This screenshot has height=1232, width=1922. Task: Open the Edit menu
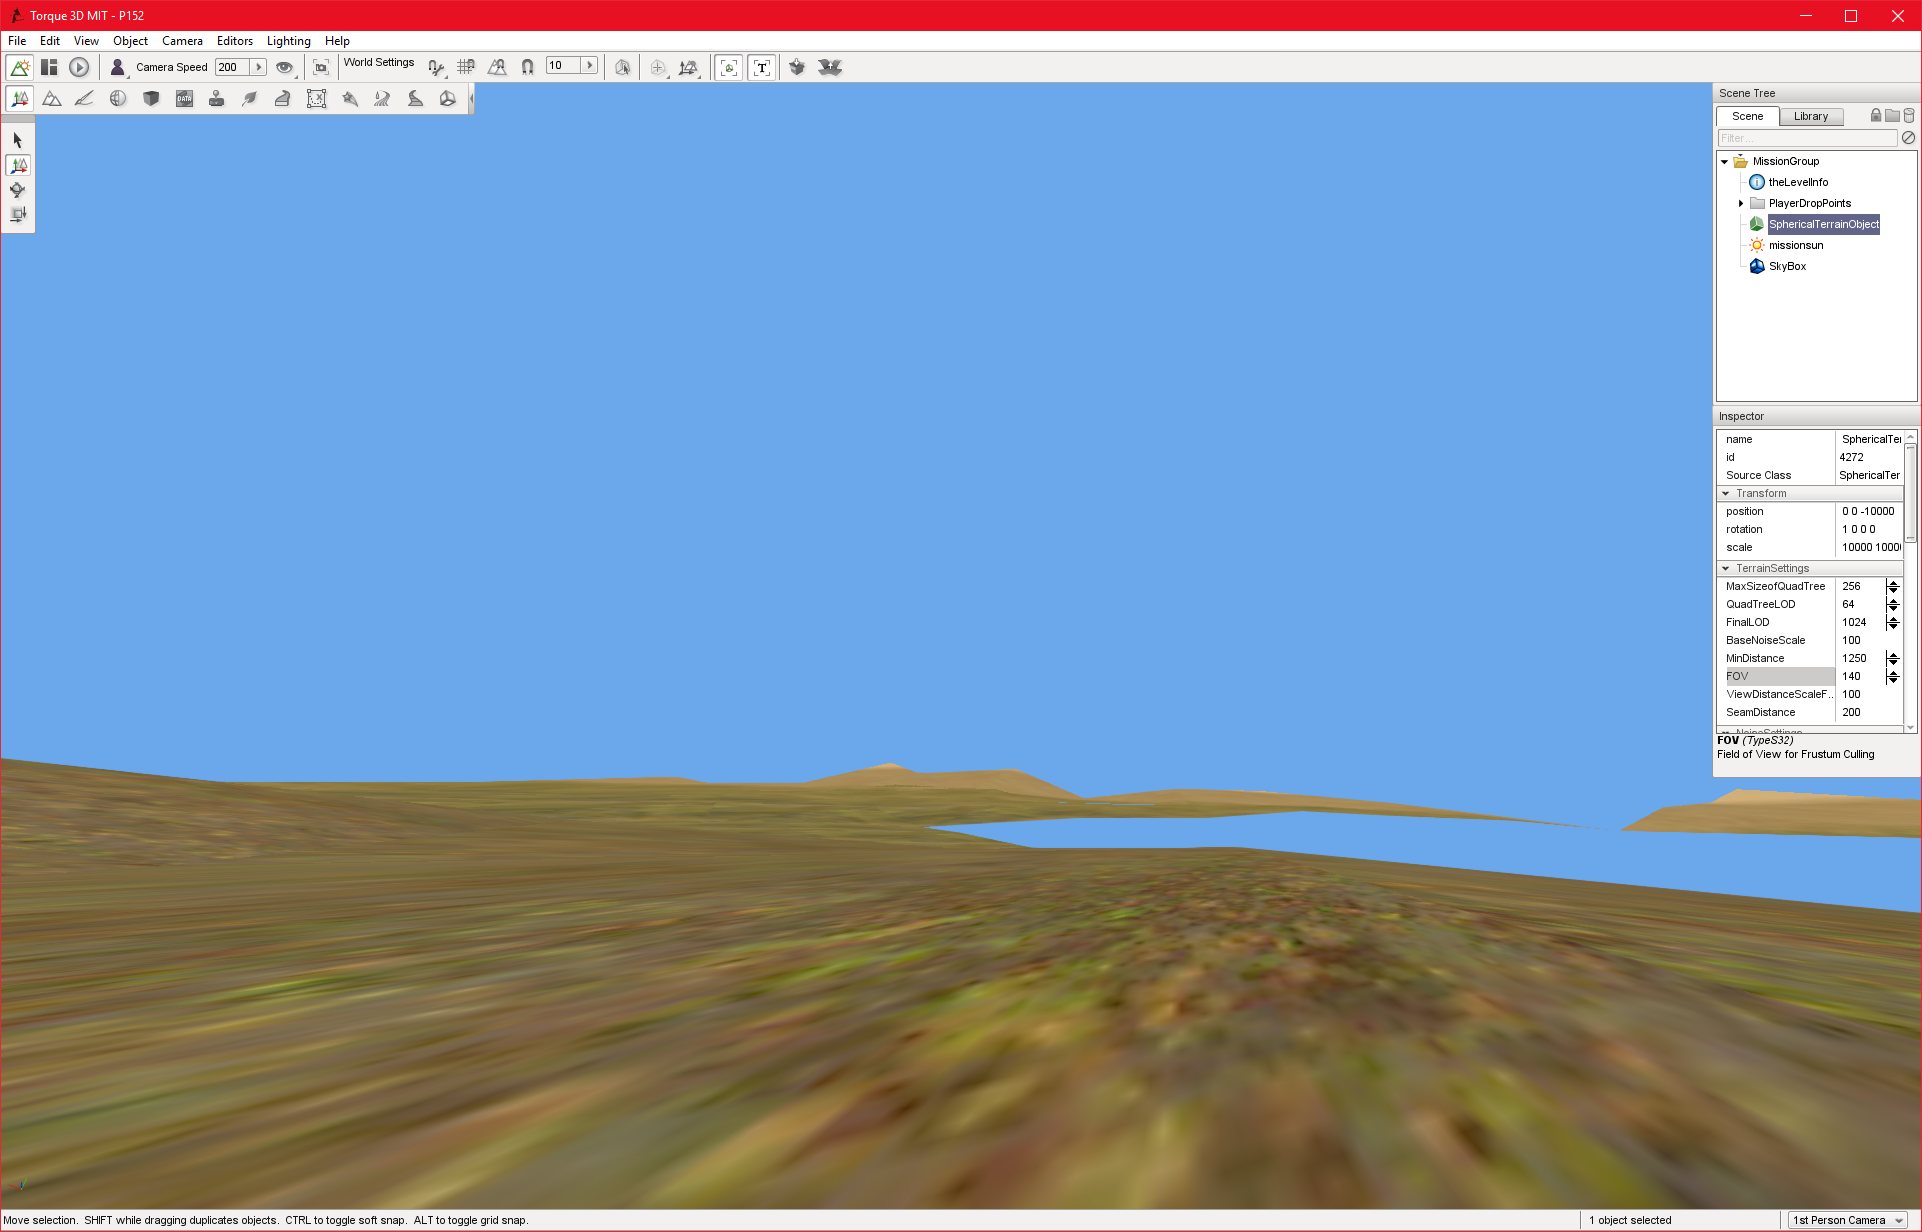coord(50,41)
